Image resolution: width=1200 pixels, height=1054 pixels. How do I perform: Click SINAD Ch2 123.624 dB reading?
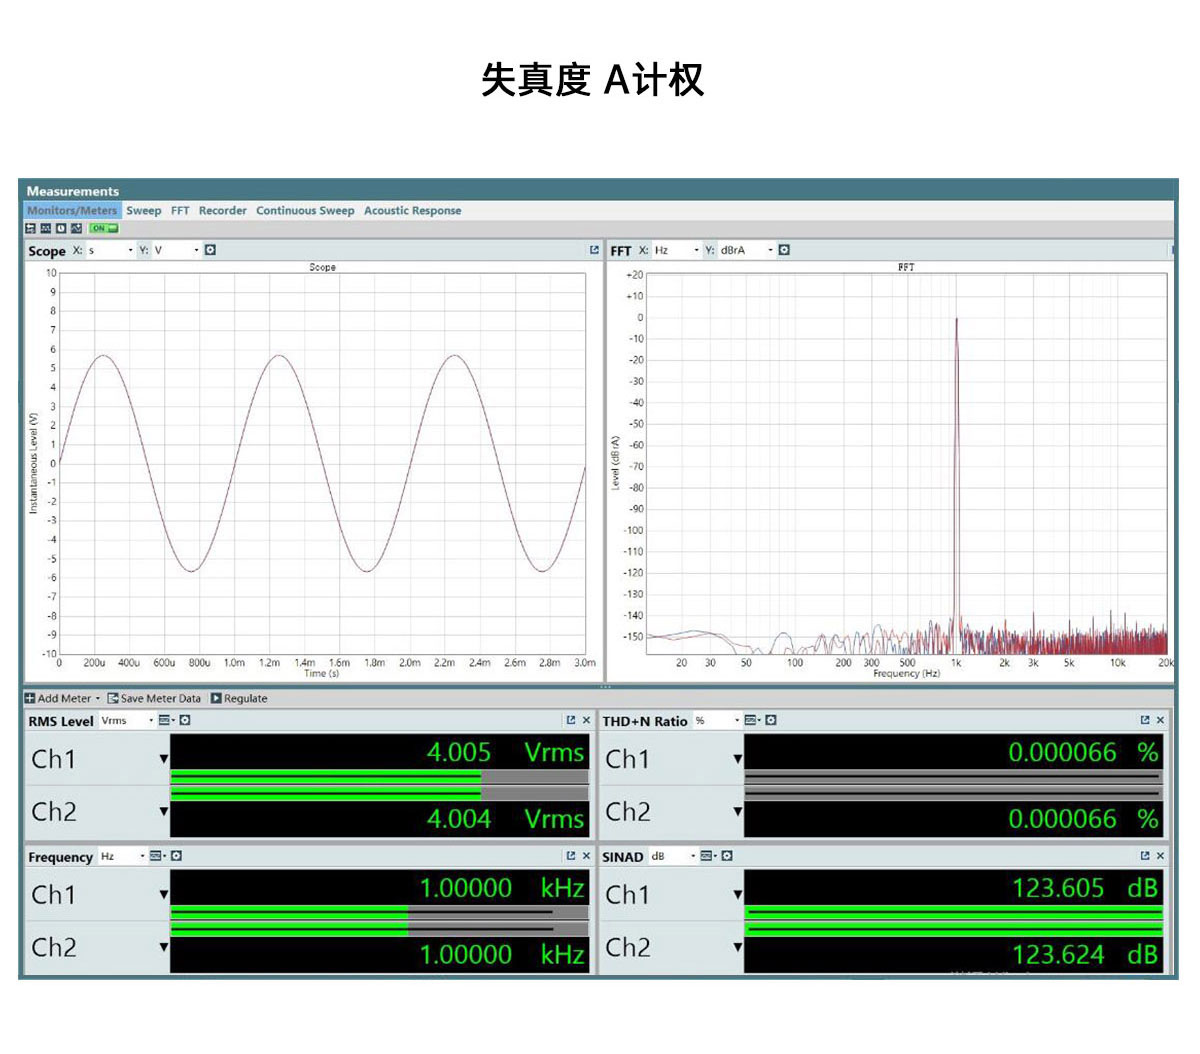[x=1085, y=954]
